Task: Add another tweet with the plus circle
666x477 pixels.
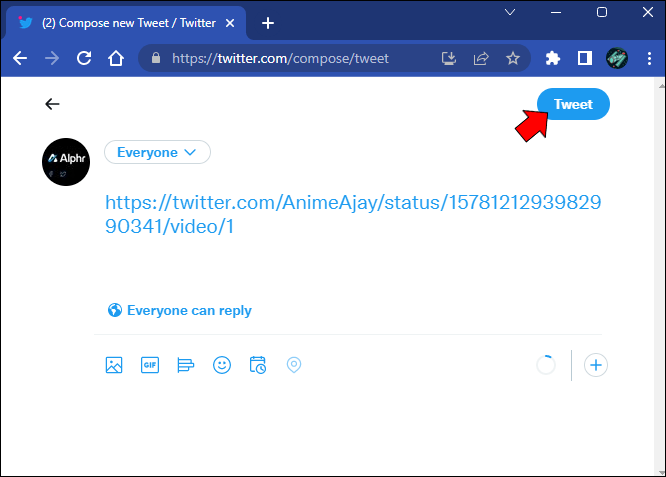Action: tap(596, 365)
